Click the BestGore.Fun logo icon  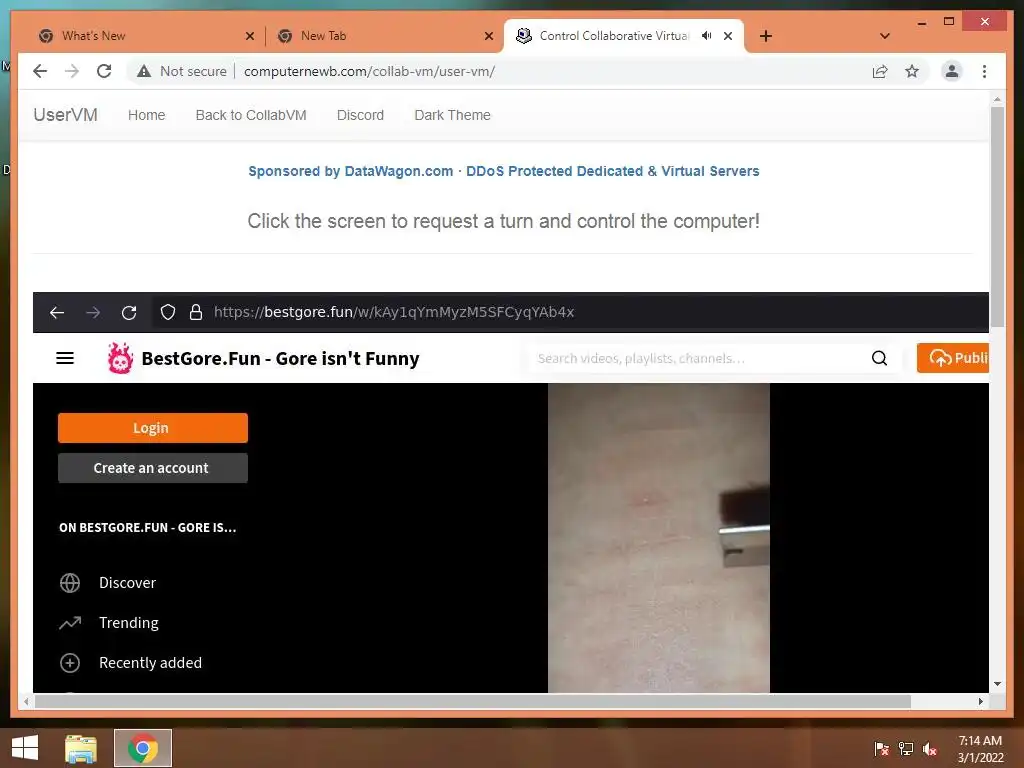[120, 358]
